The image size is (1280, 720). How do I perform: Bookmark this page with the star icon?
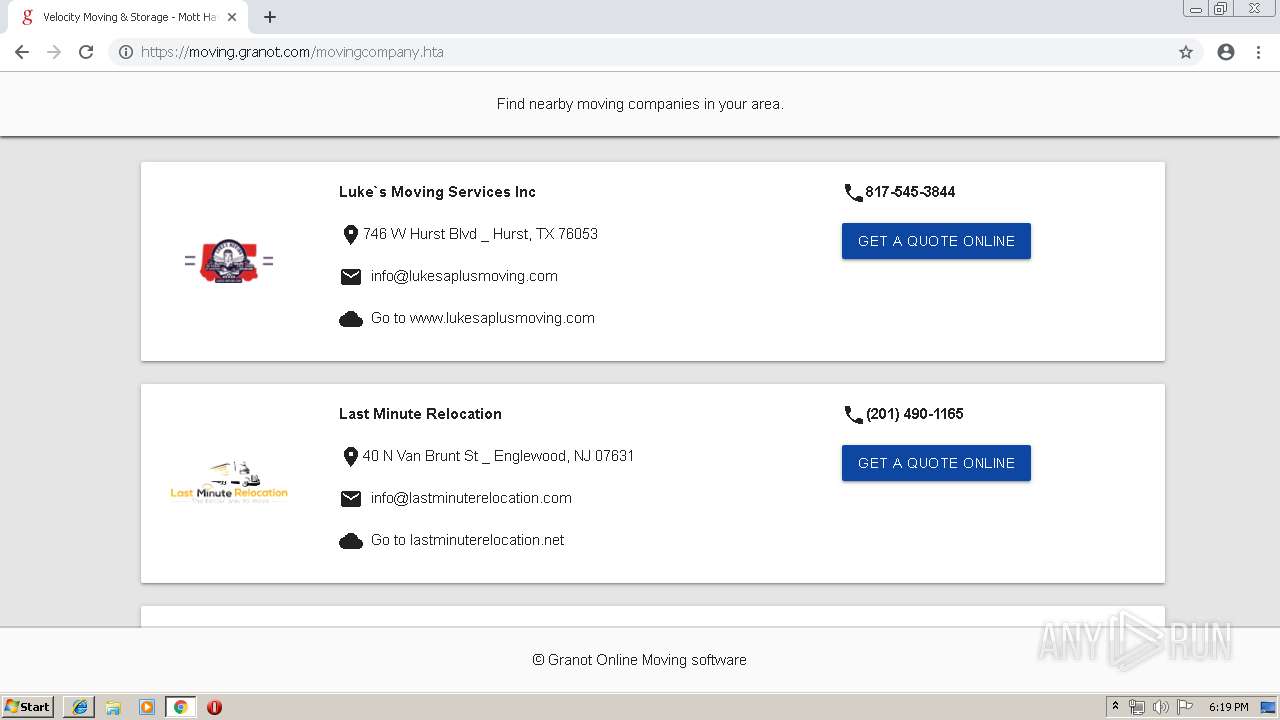(1186, 52)
